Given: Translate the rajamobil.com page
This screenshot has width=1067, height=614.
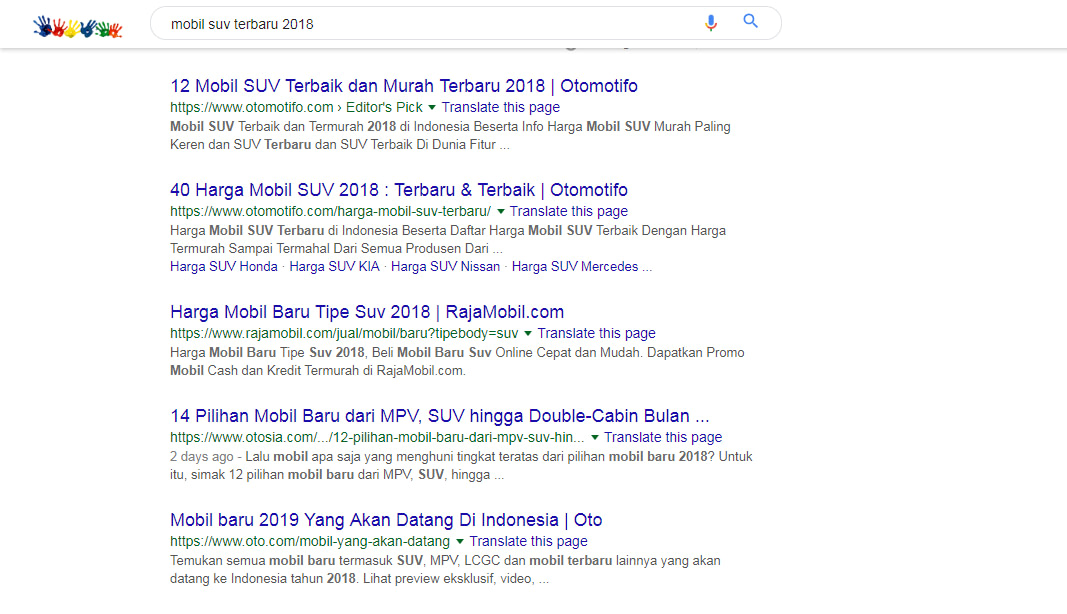Looking at the screenshot, I should [596, 333].
